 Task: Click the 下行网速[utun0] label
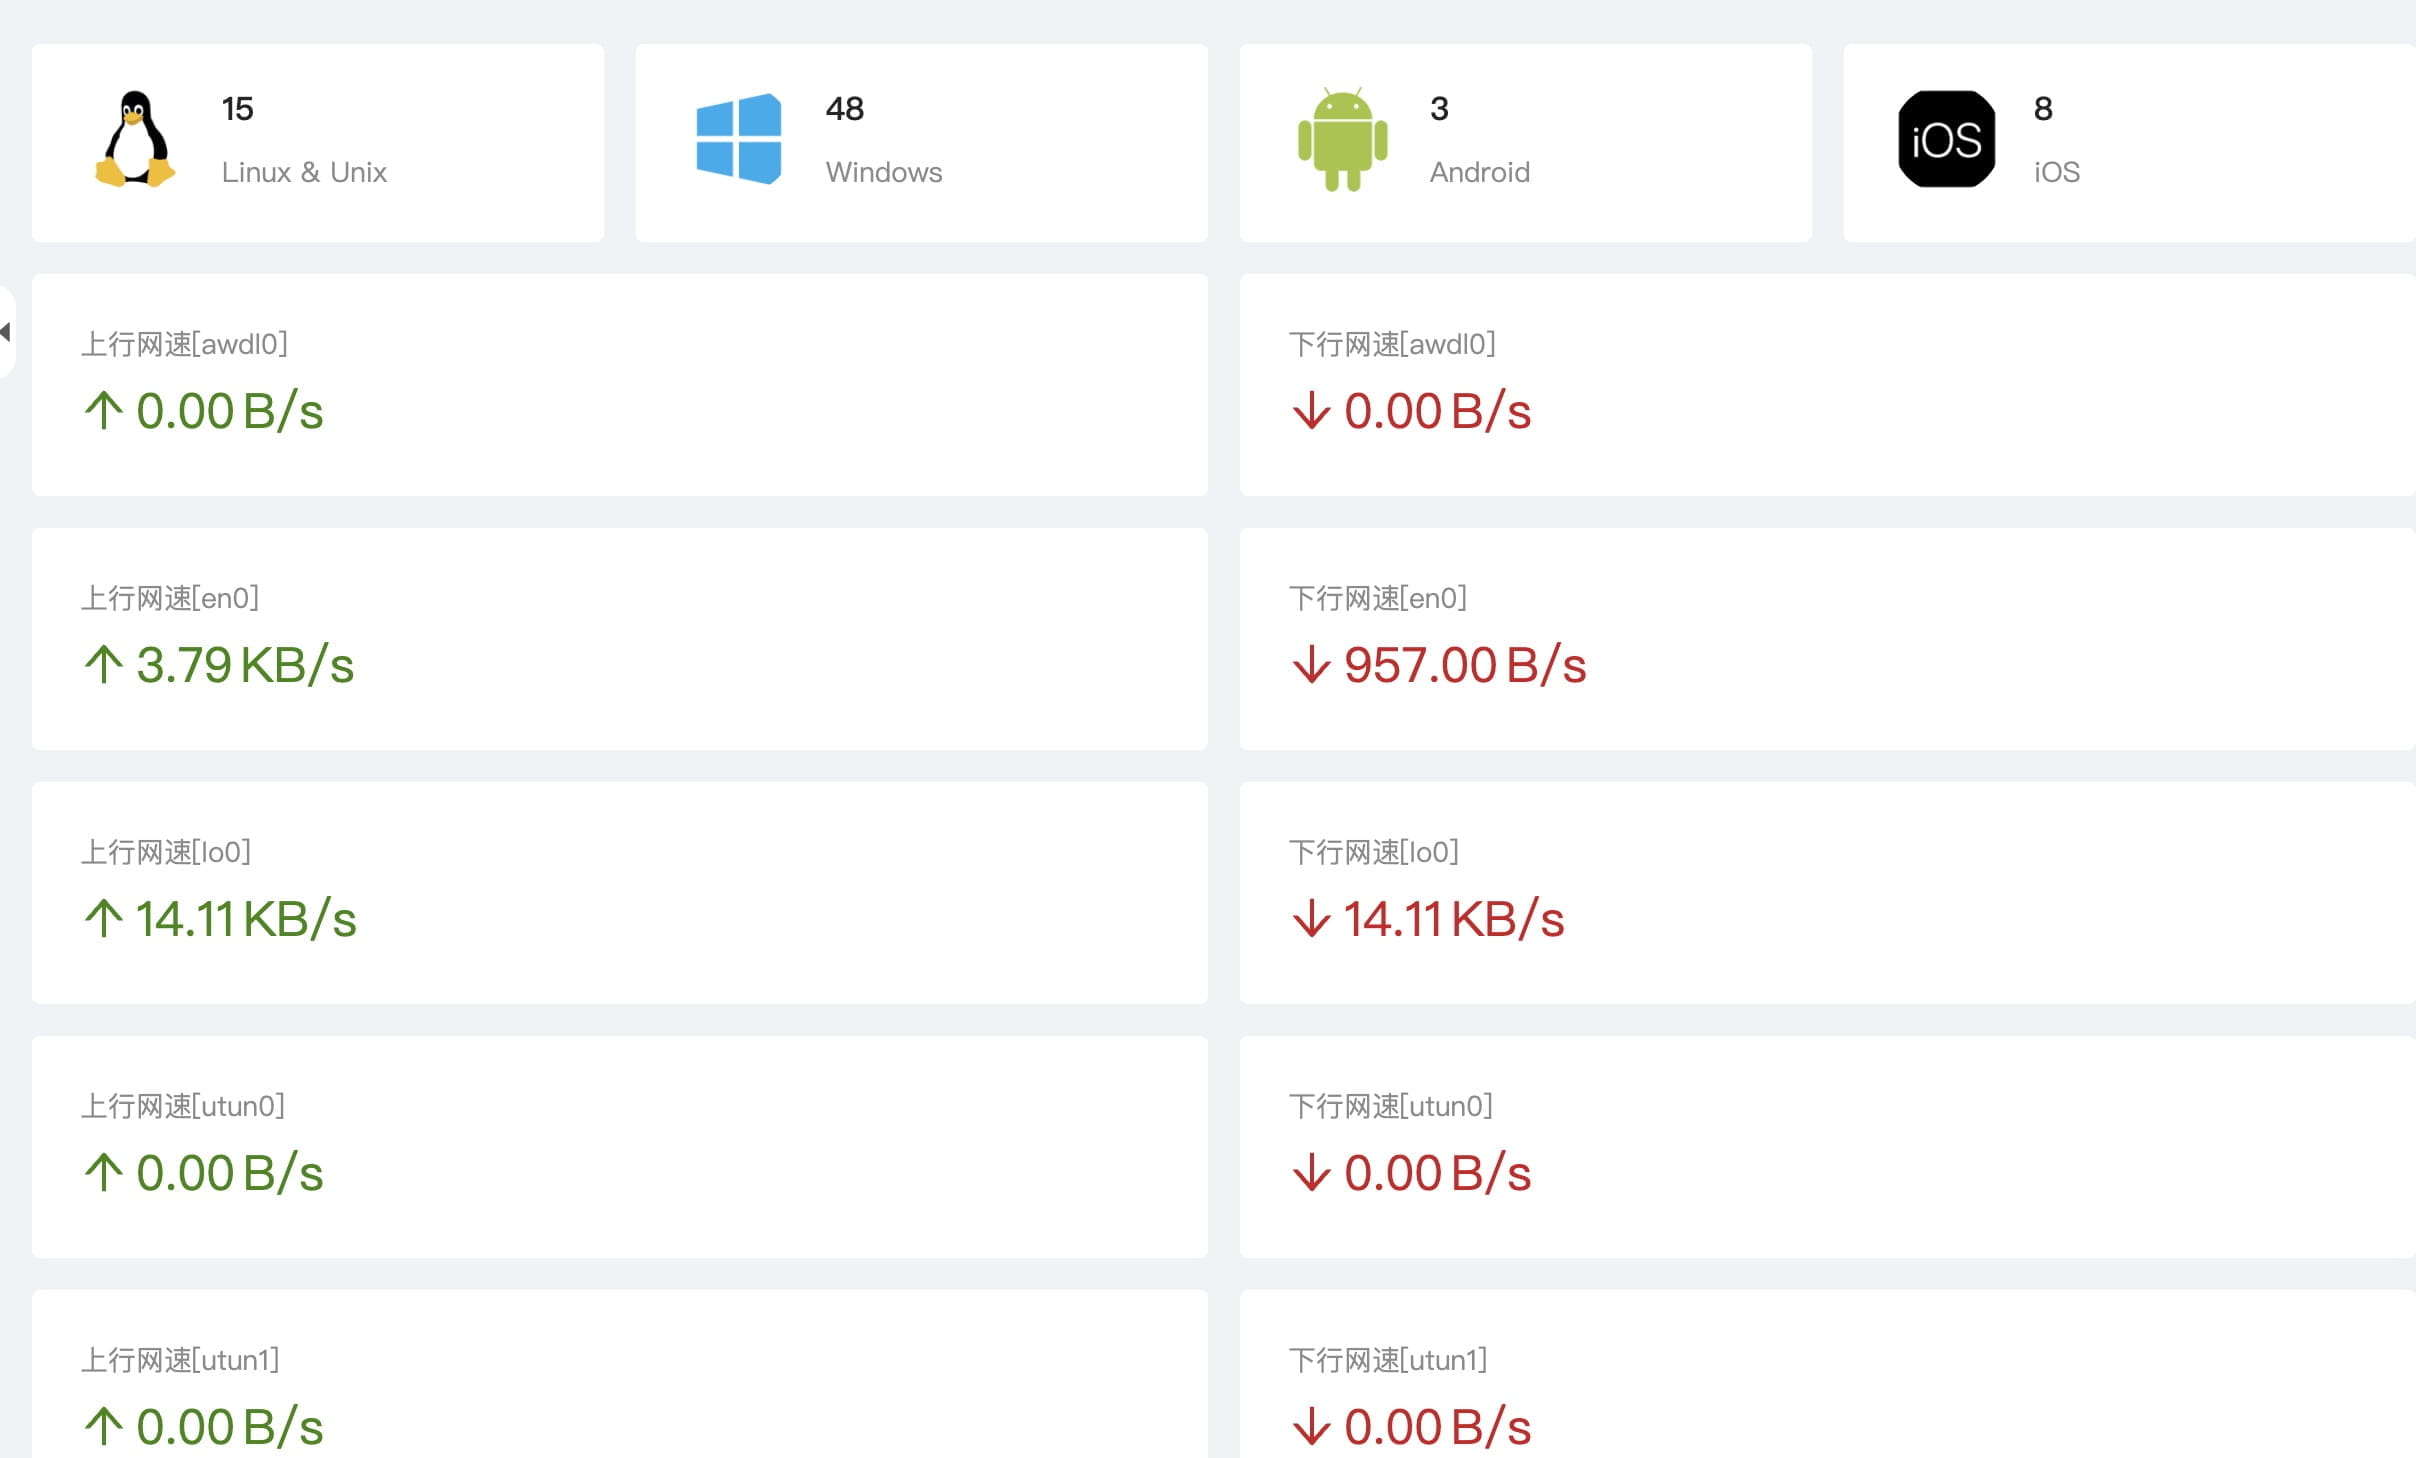click(x=1391, y=1106)
